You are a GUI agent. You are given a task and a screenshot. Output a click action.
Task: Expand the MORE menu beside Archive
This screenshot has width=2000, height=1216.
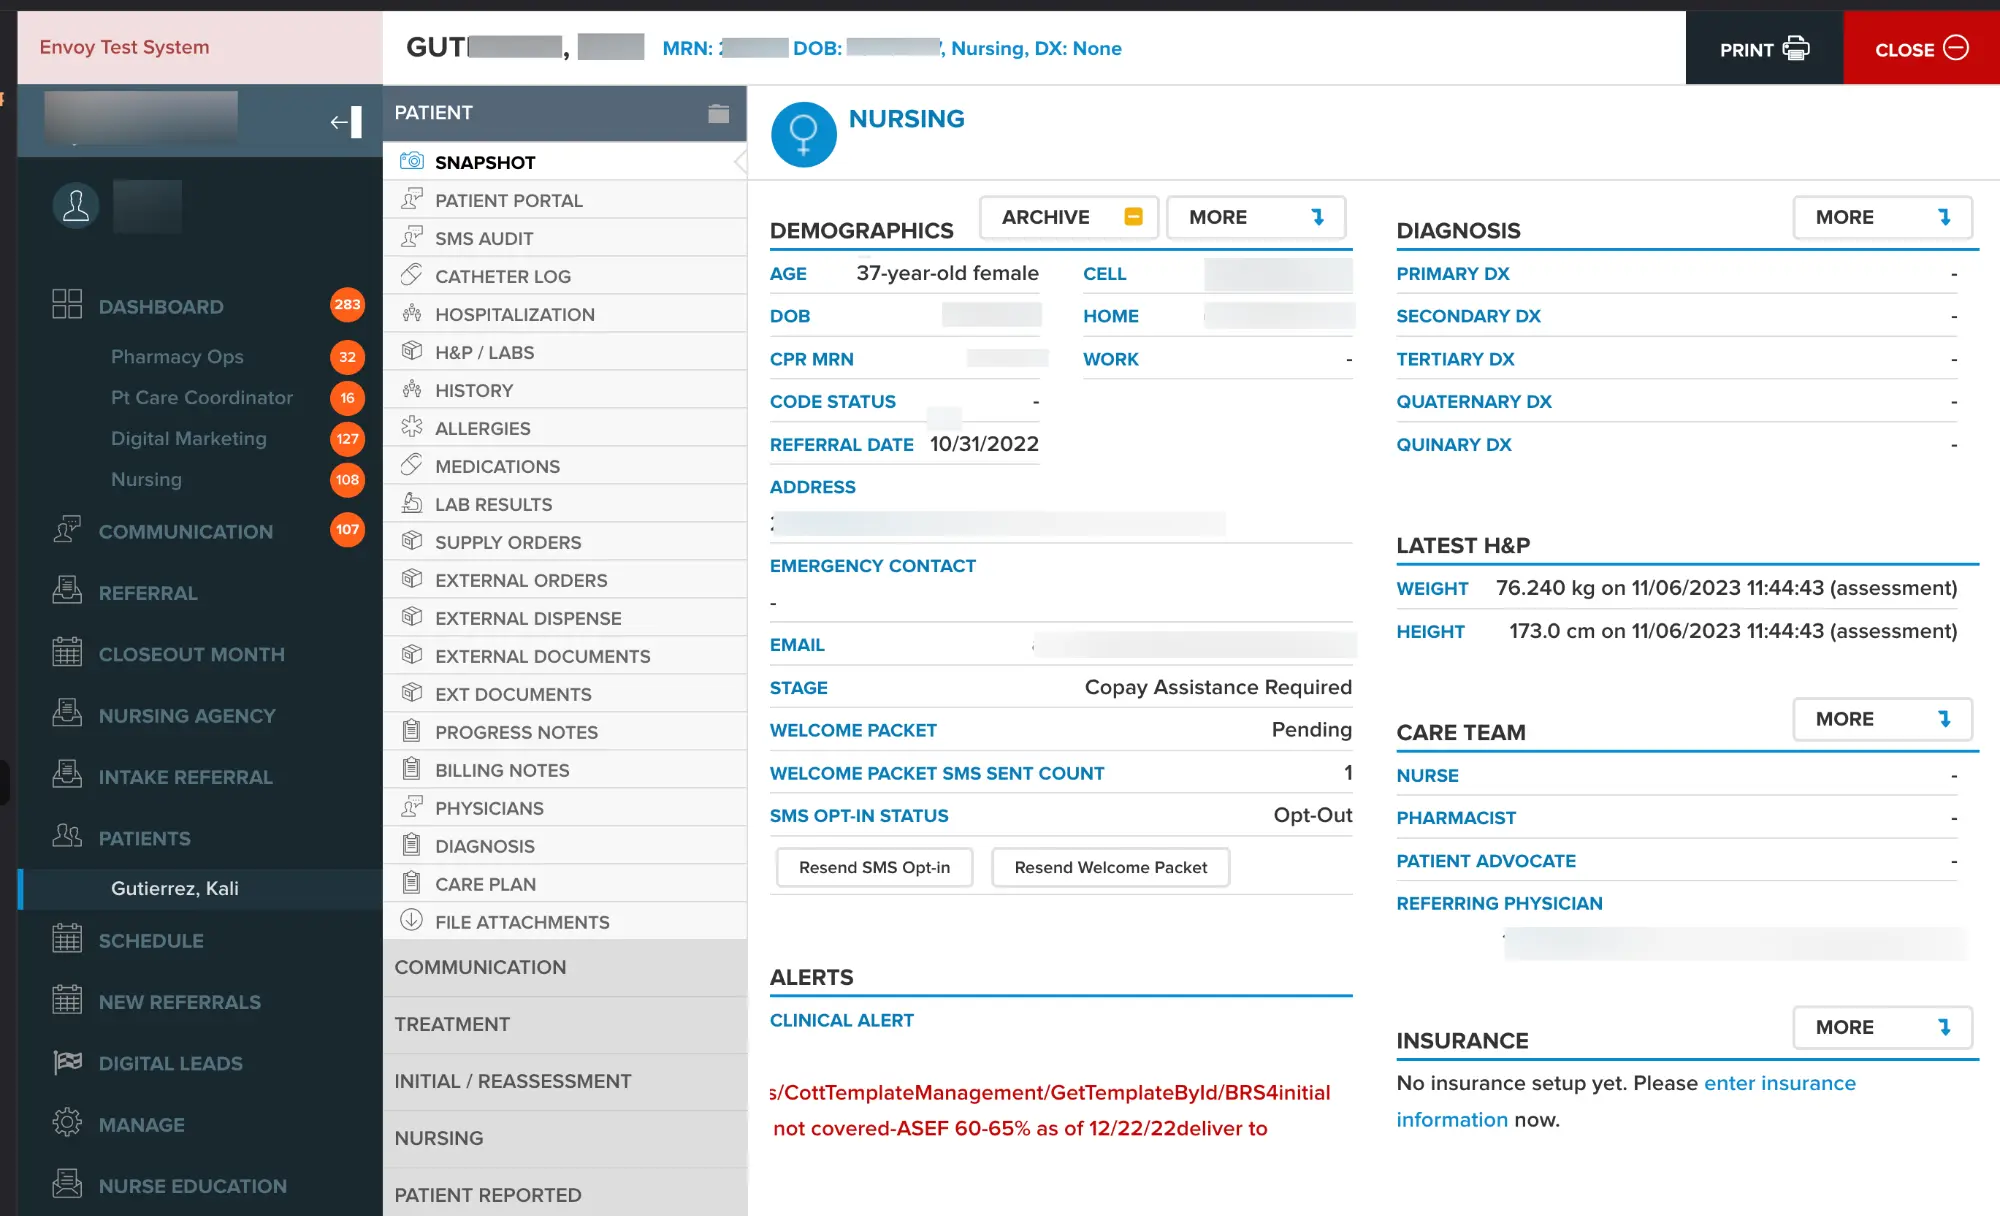point(1256,216)
